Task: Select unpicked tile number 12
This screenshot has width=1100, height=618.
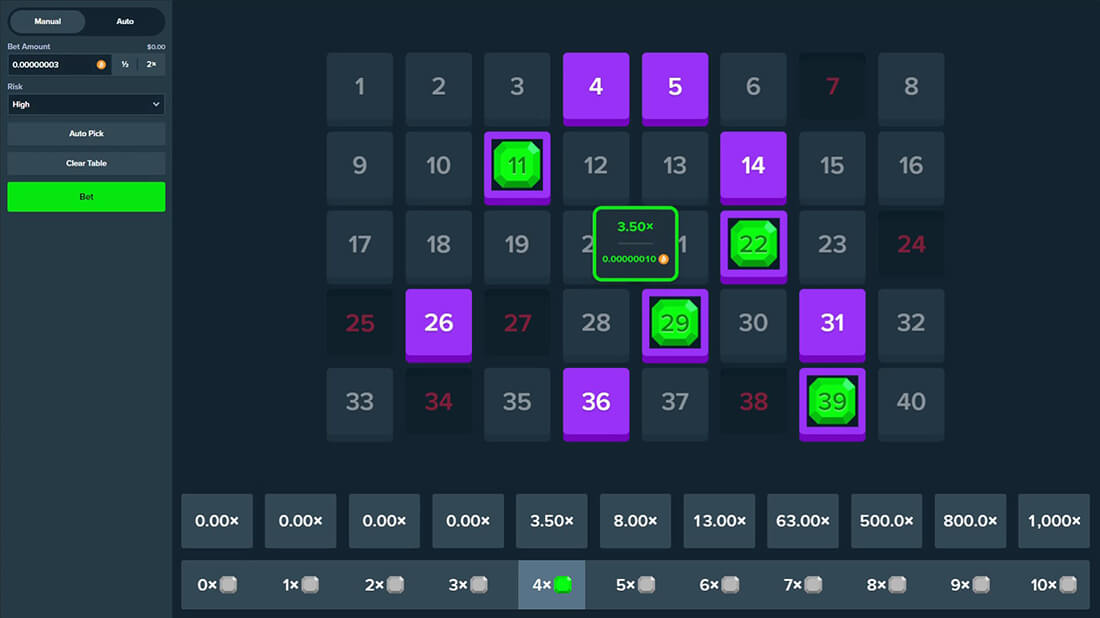Action: [x=596, y=165]
